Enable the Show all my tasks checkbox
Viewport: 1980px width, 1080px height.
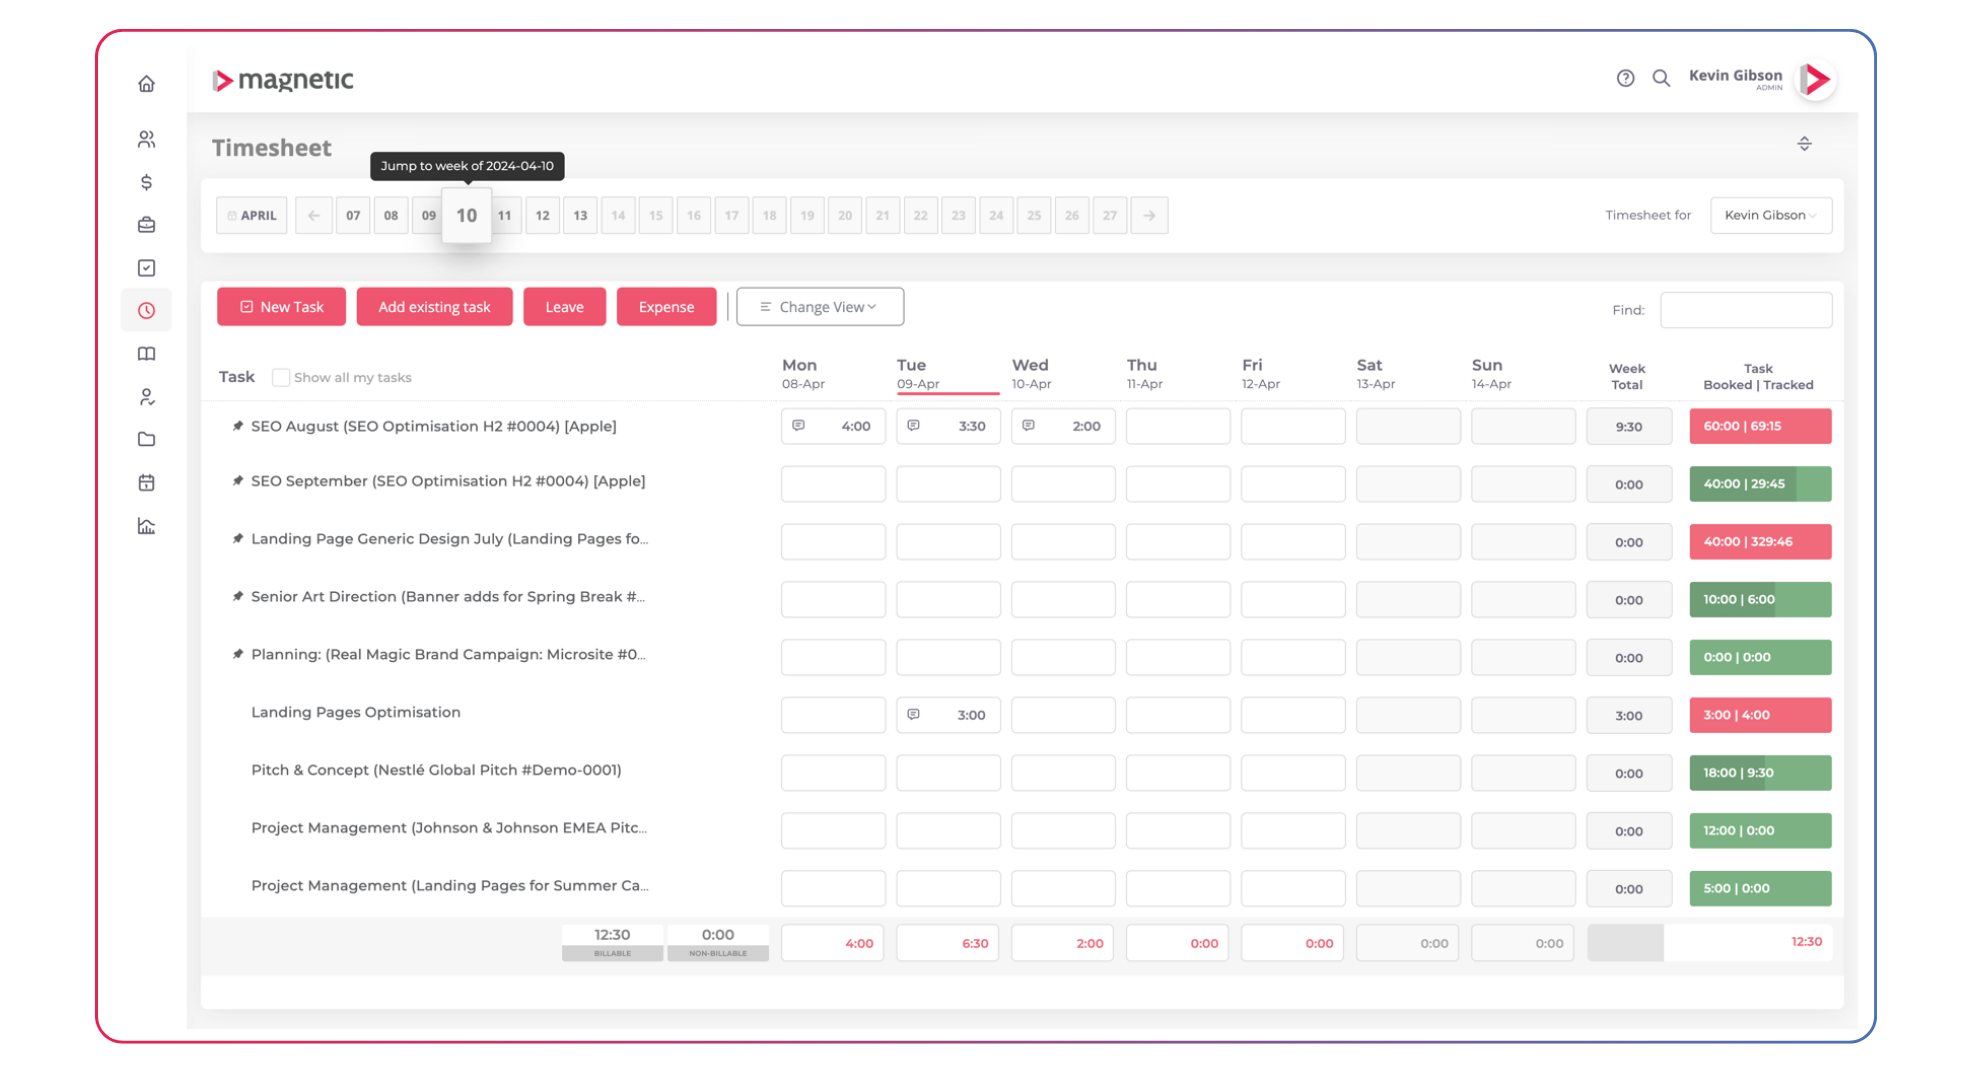281,377
